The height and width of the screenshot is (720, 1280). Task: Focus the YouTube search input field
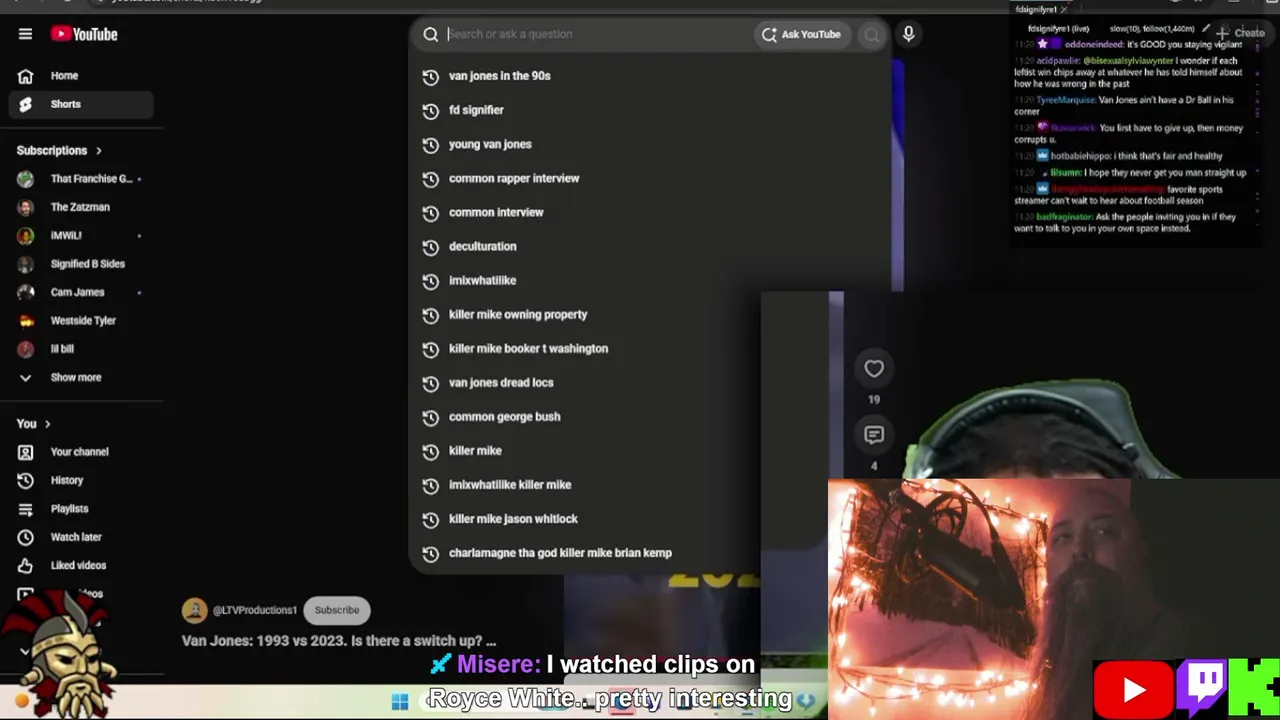click(598, 34)
